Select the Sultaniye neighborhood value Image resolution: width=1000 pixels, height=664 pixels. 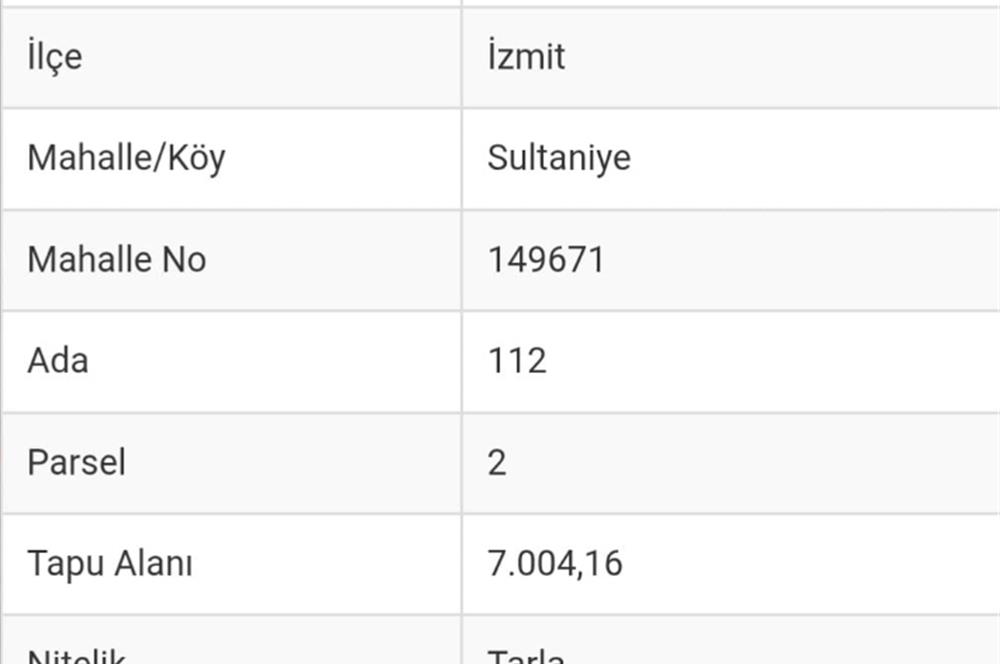(x=559, y=158)
